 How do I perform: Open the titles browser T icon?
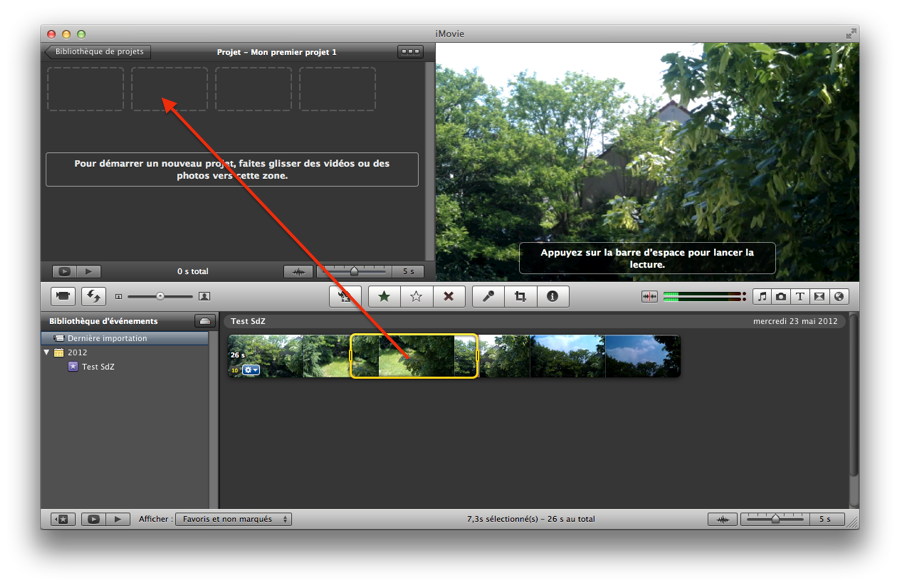(800, 296)
